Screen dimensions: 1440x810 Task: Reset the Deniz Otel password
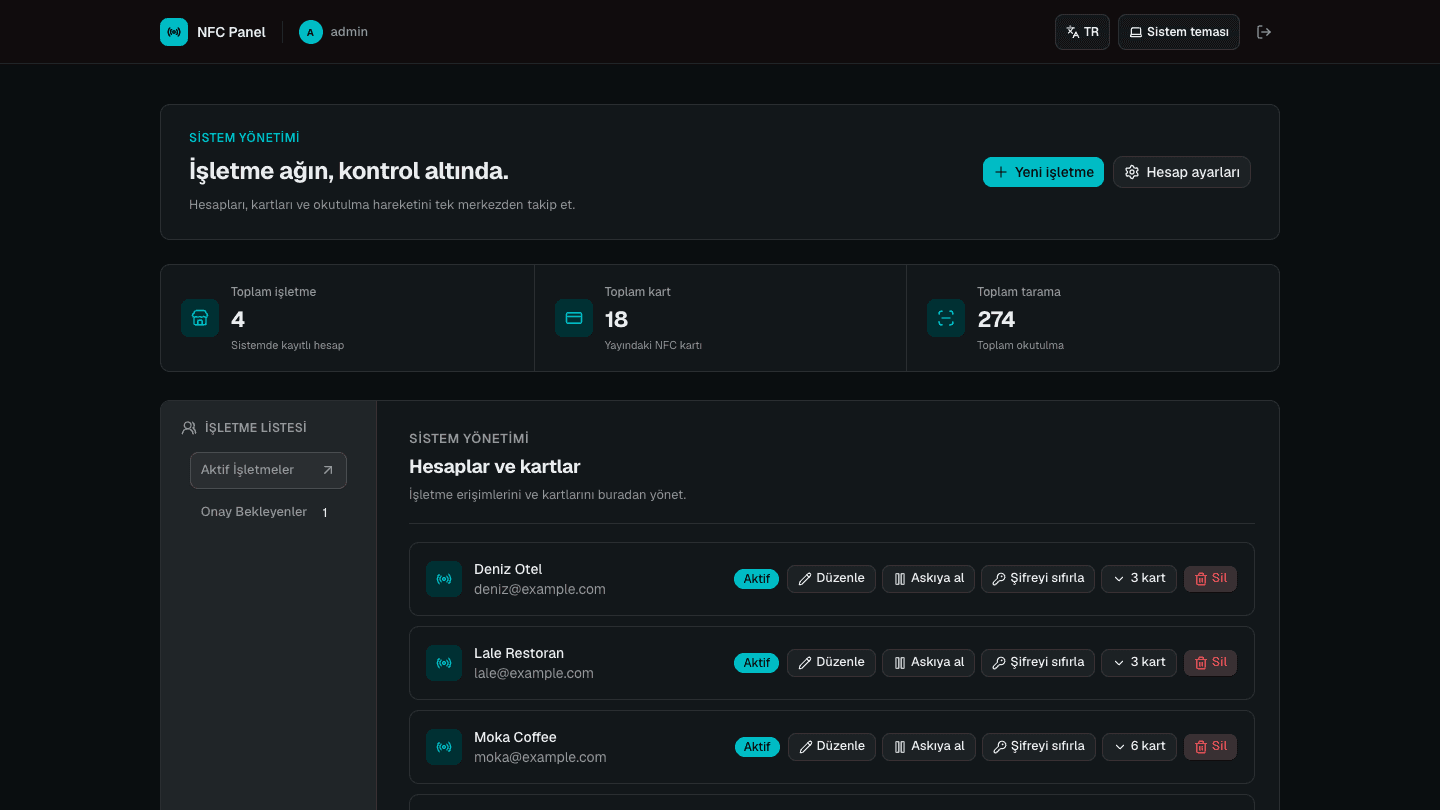click(x=1038, y=579)
